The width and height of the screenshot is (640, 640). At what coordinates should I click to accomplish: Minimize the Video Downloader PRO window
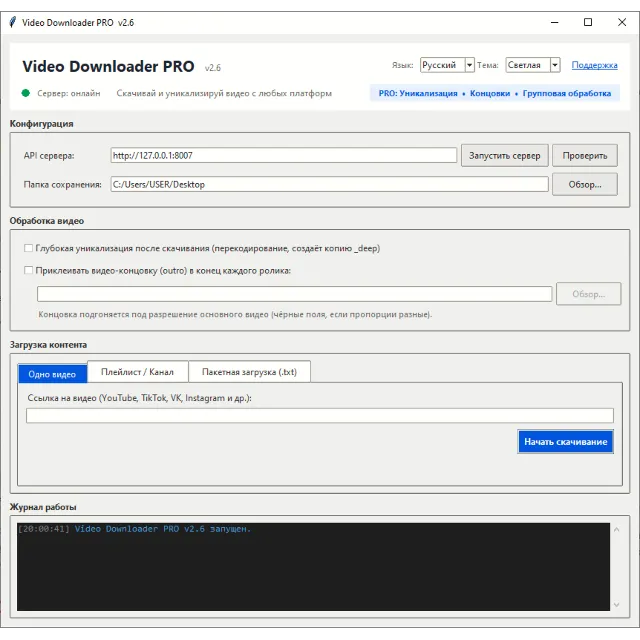point(554,22)
